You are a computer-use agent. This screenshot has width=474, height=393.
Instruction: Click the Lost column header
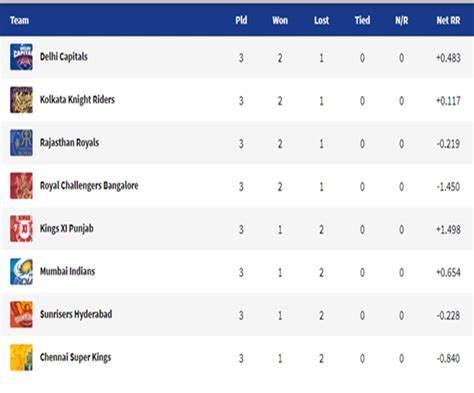coord(321,20)
